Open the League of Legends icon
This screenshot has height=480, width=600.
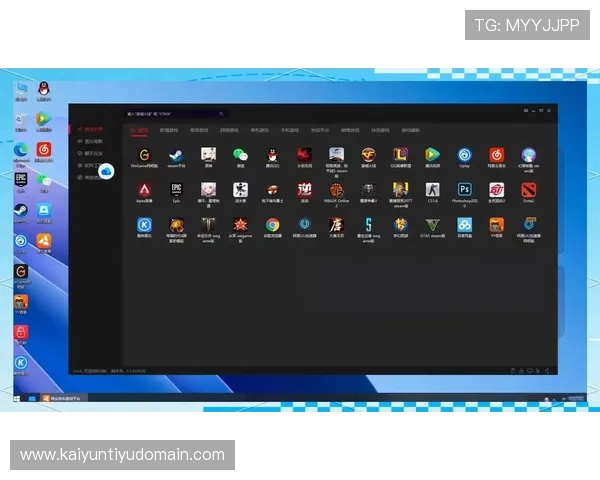tap(401, 158)
